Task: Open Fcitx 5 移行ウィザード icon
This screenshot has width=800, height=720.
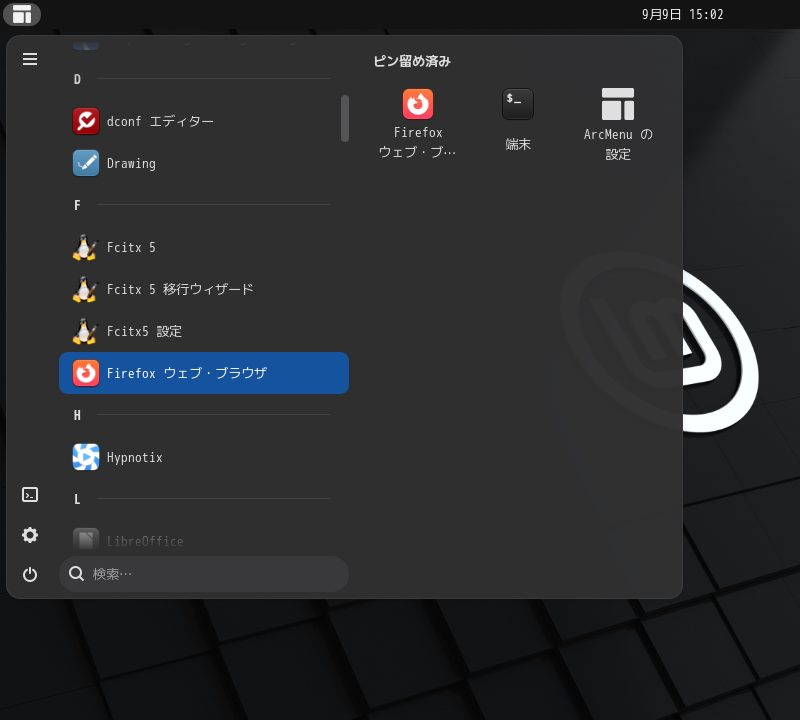Action: 85,289
